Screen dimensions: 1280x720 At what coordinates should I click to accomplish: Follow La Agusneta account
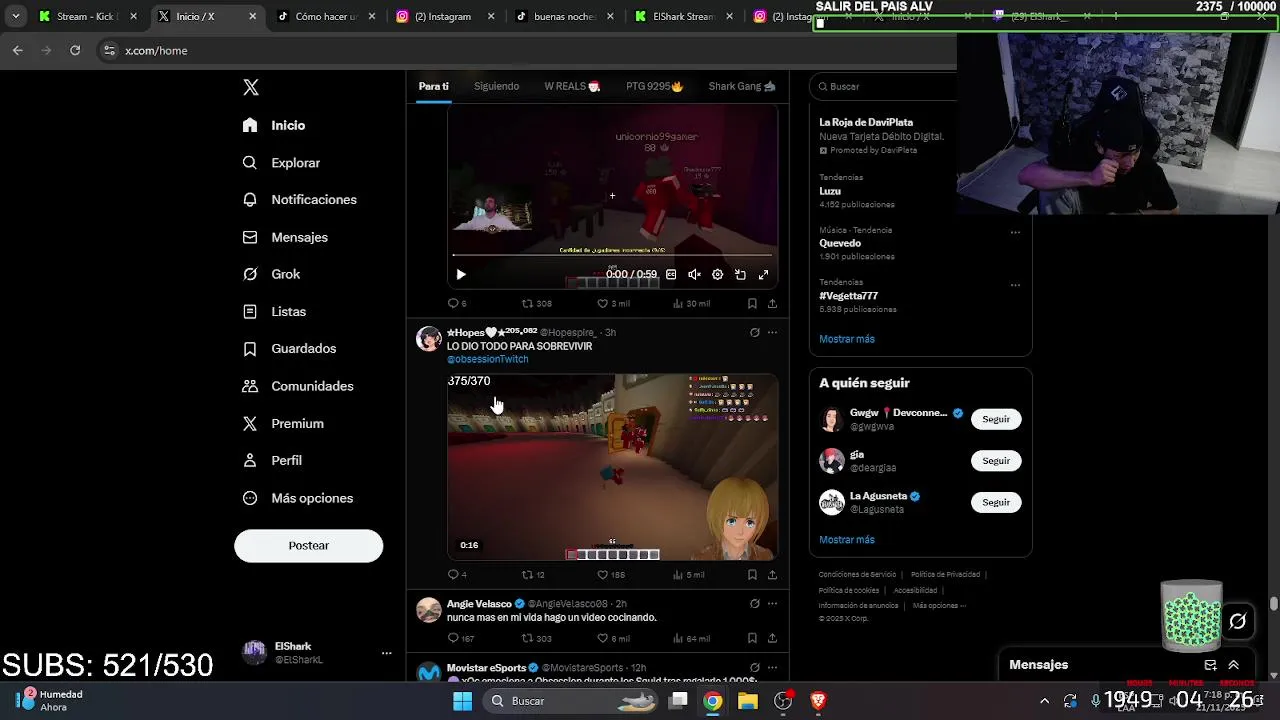coord(996,502)
